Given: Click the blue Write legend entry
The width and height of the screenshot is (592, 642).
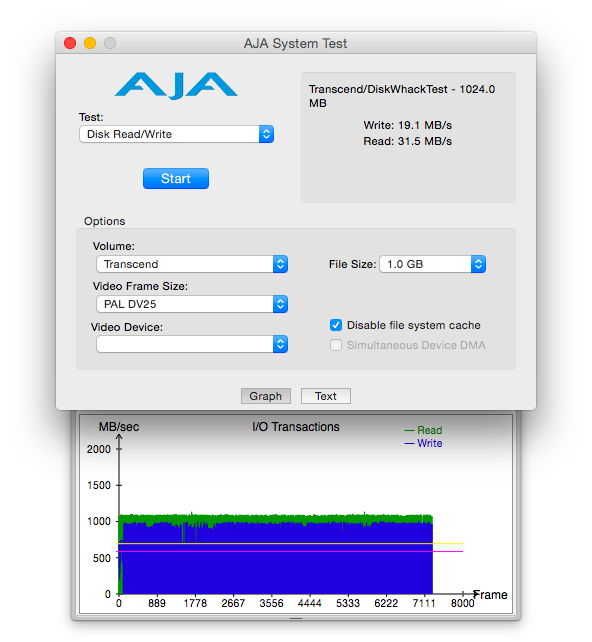Looking at the screenshot, I should pyautogui.click(x=423, y=443).
